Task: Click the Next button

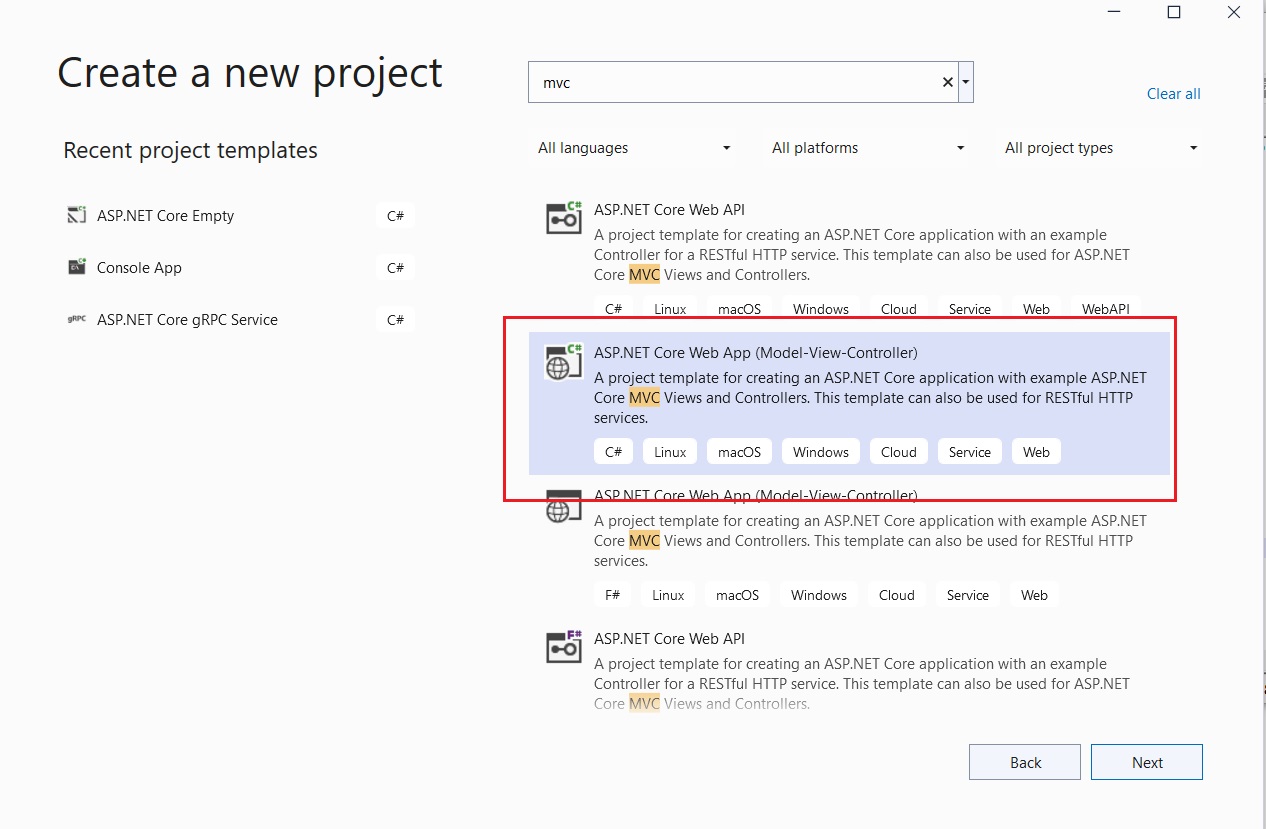Action: (1147, 762)
